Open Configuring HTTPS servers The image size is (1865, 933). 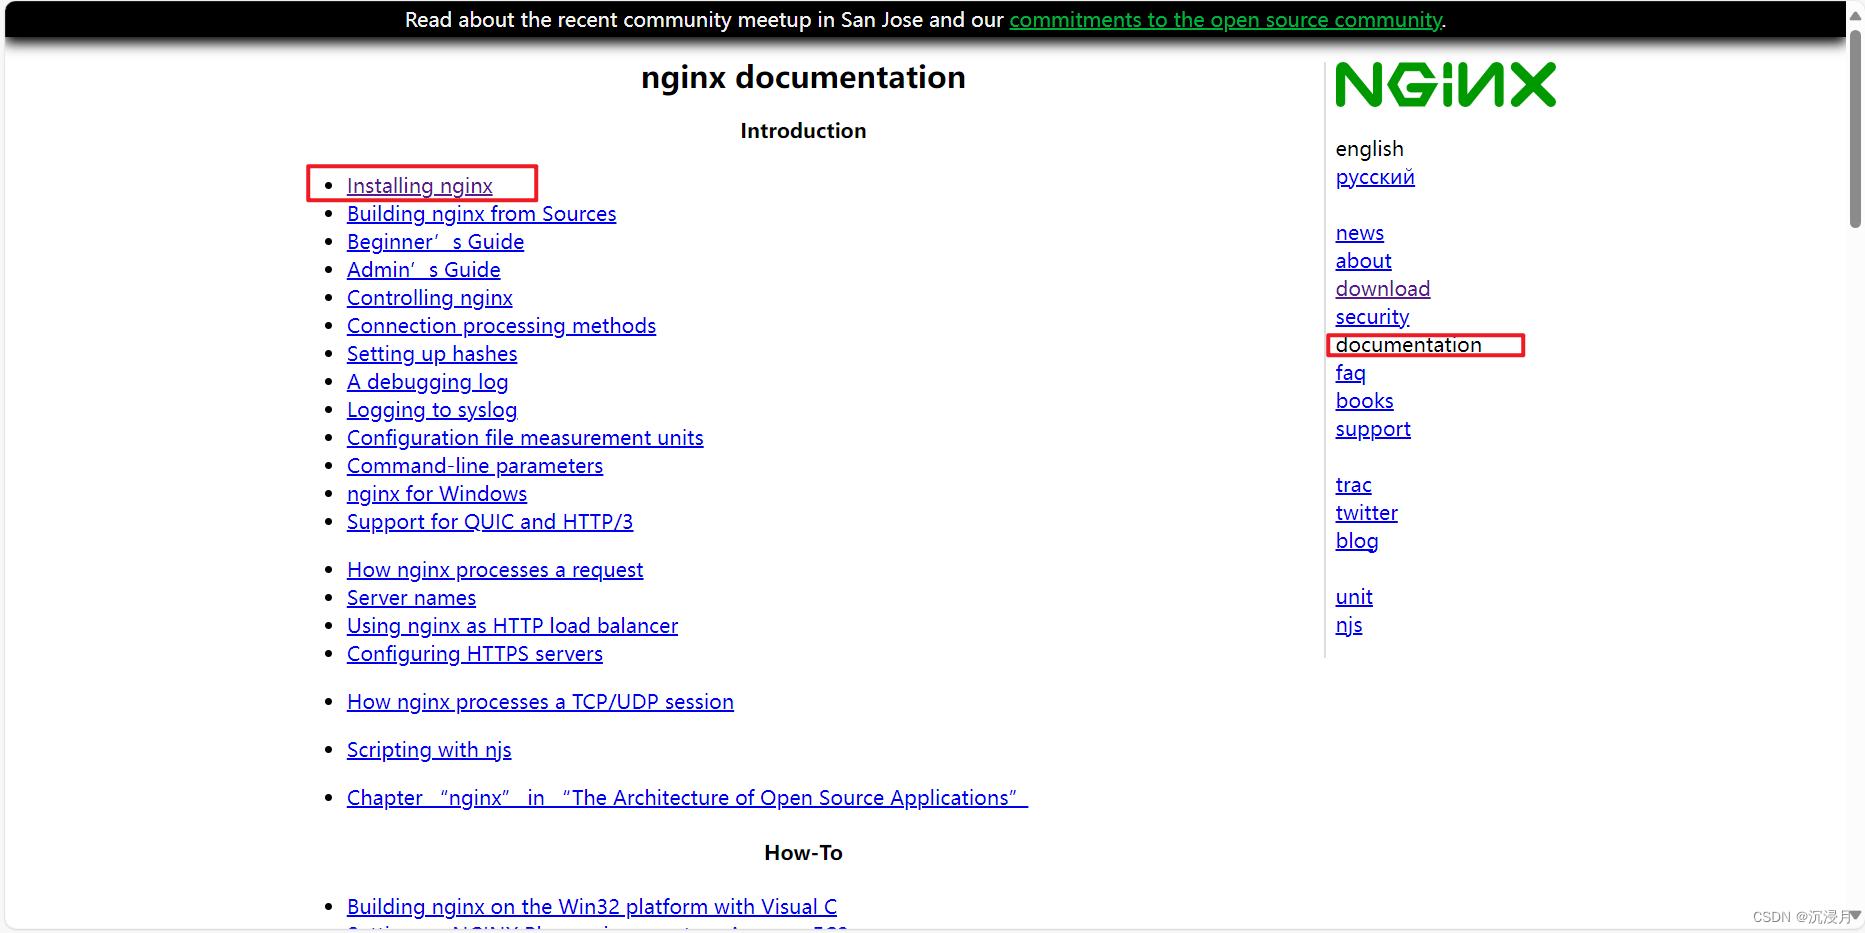474,653
